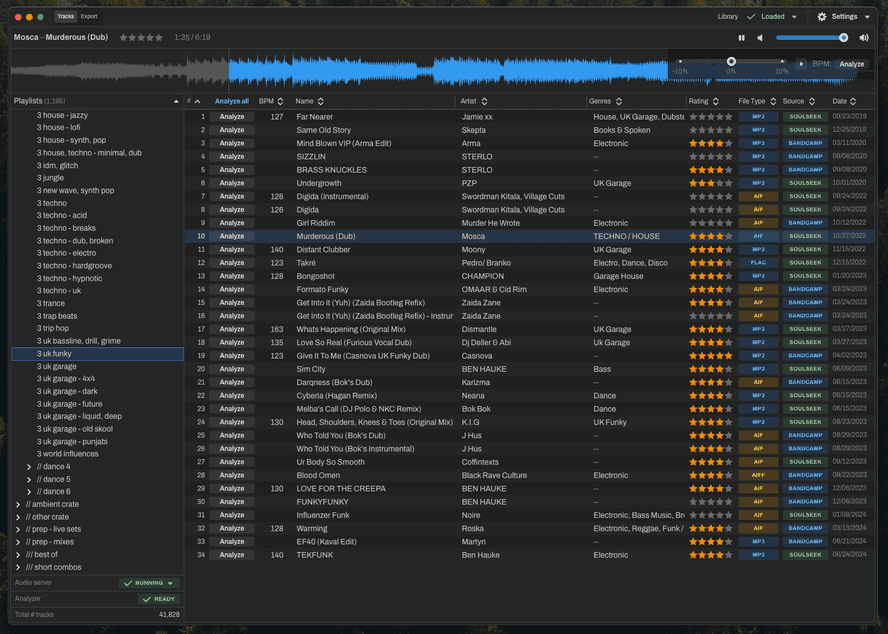
Task: Sort tracks using Genres column sort icon
Action: point(618,101)
